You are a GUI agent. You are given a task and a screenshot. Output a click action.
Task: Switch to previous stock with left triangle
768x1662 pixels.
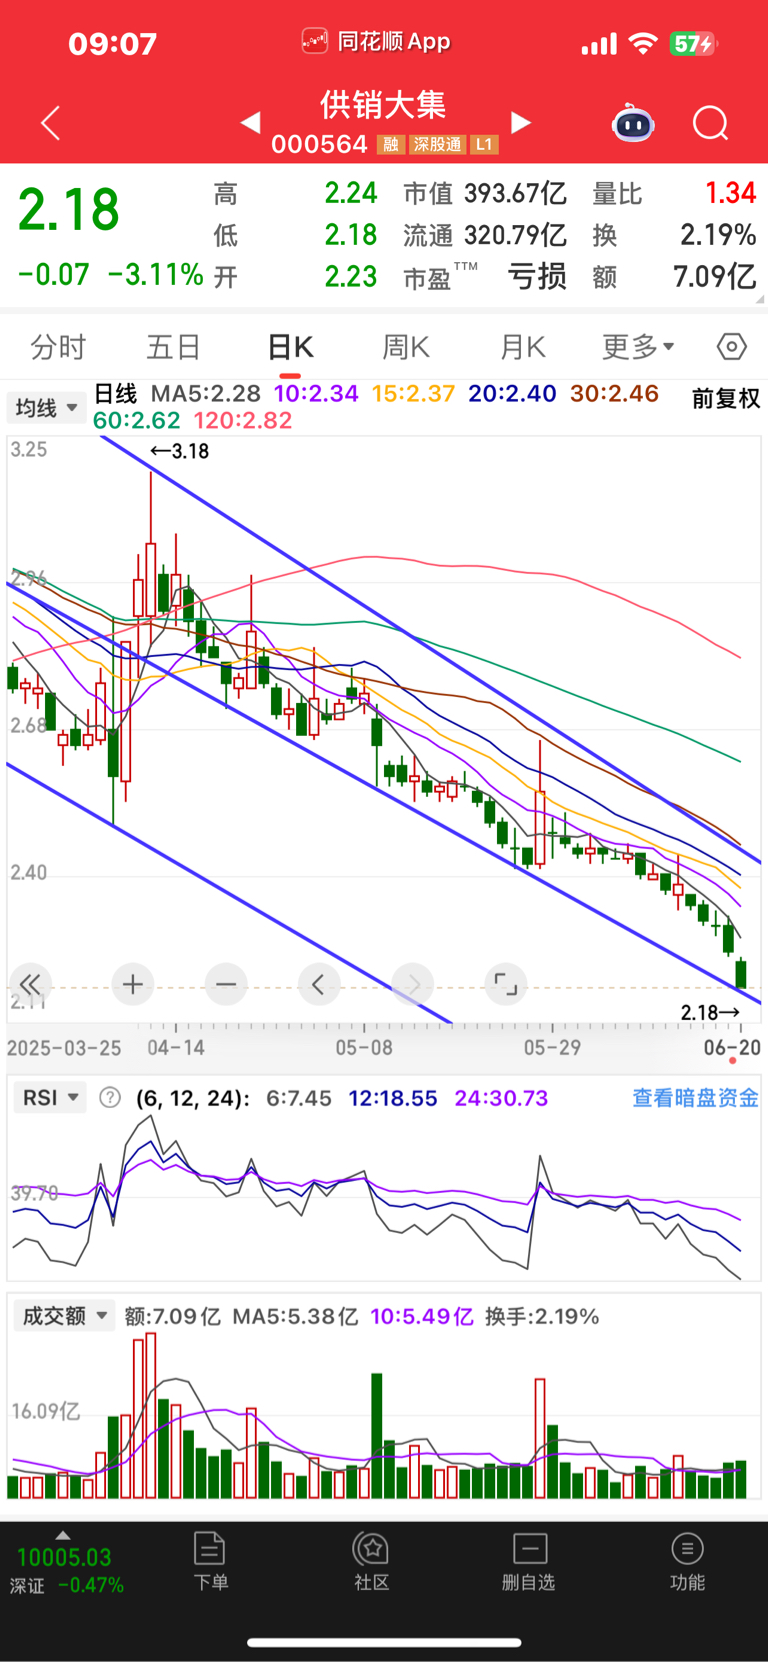(x=251, y=122)
